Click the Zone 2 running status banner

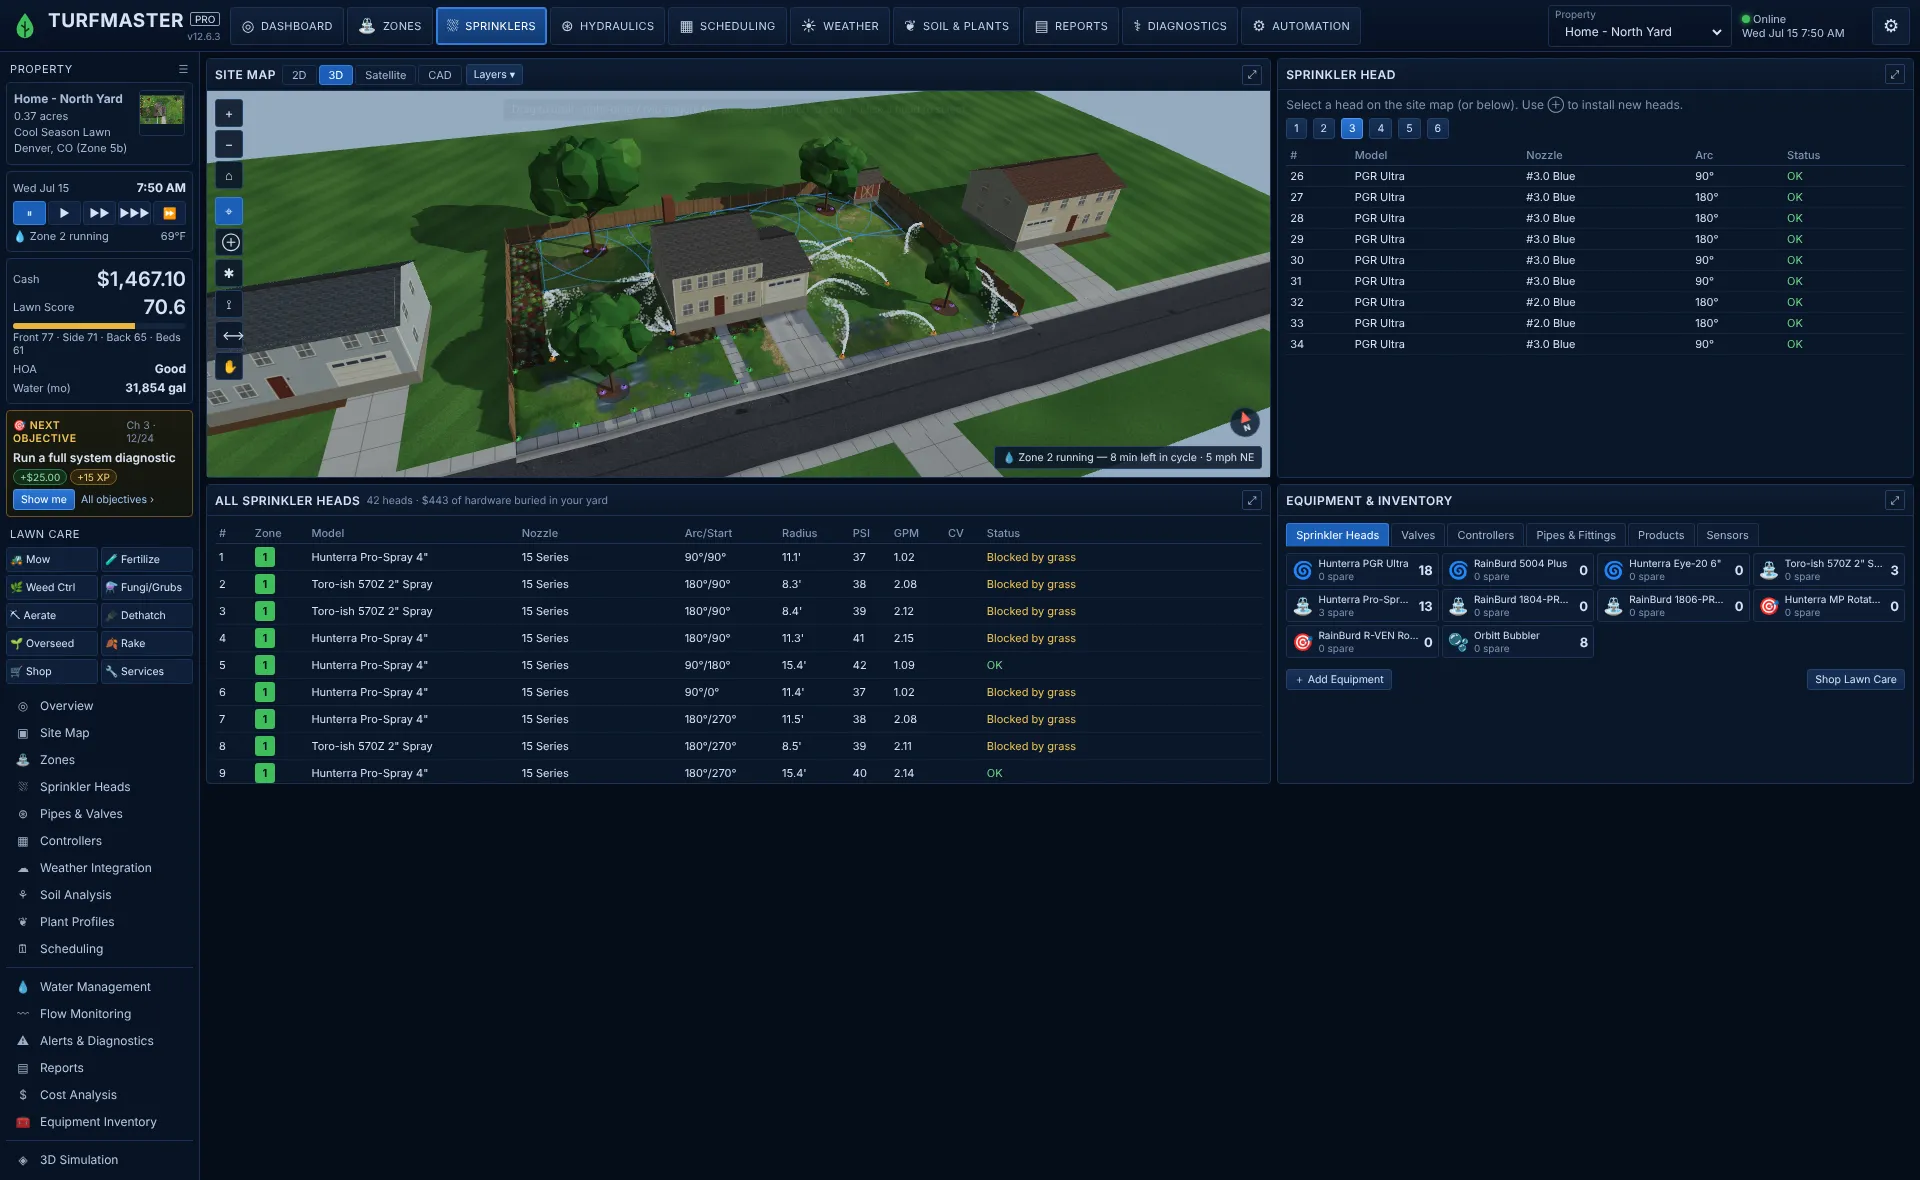[x=1128, y=457]
